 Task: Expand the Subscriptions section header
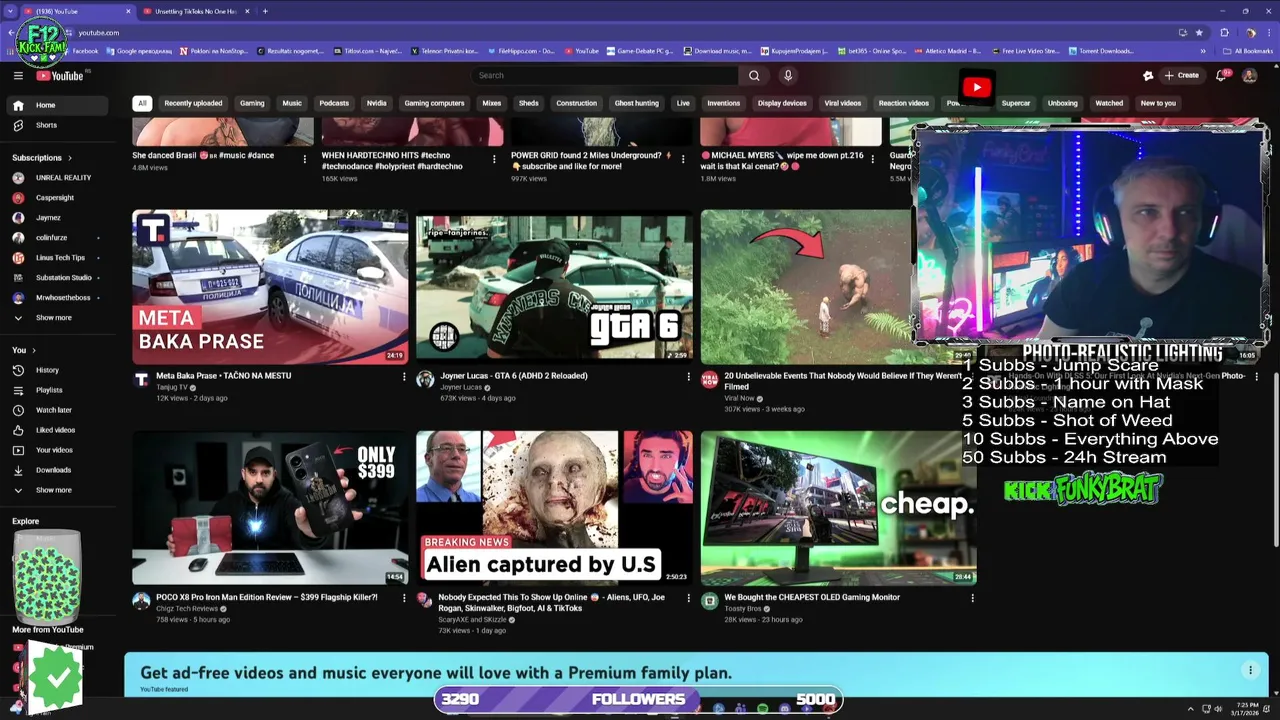[41, 158]
